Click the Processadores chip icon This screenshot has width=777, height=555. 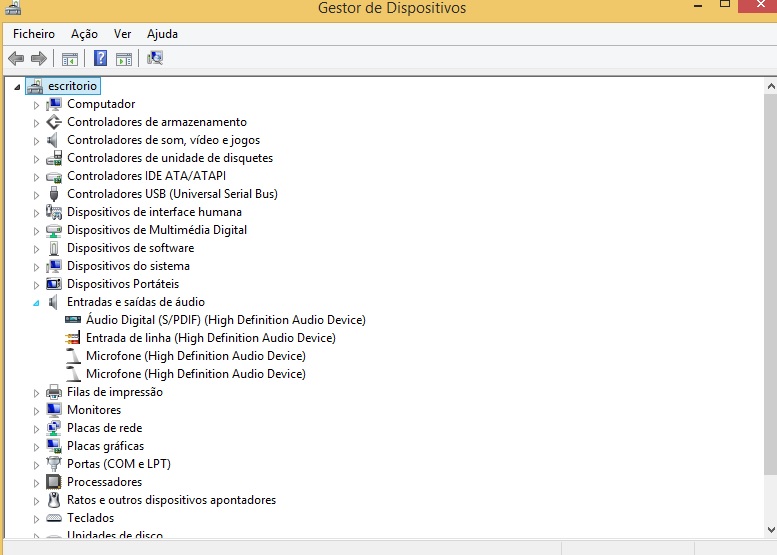click(x=54, y=482)
